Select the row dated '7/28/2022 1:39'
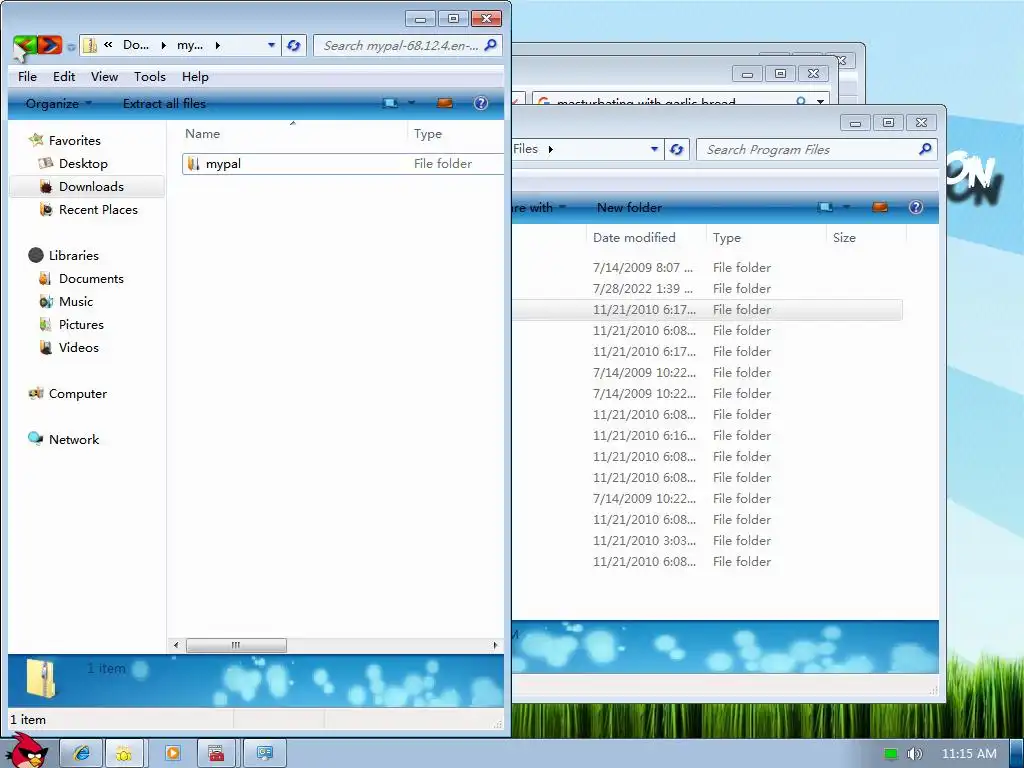Screen dimensions: 1024x768 pyautogui.click(x=707, y=289)
